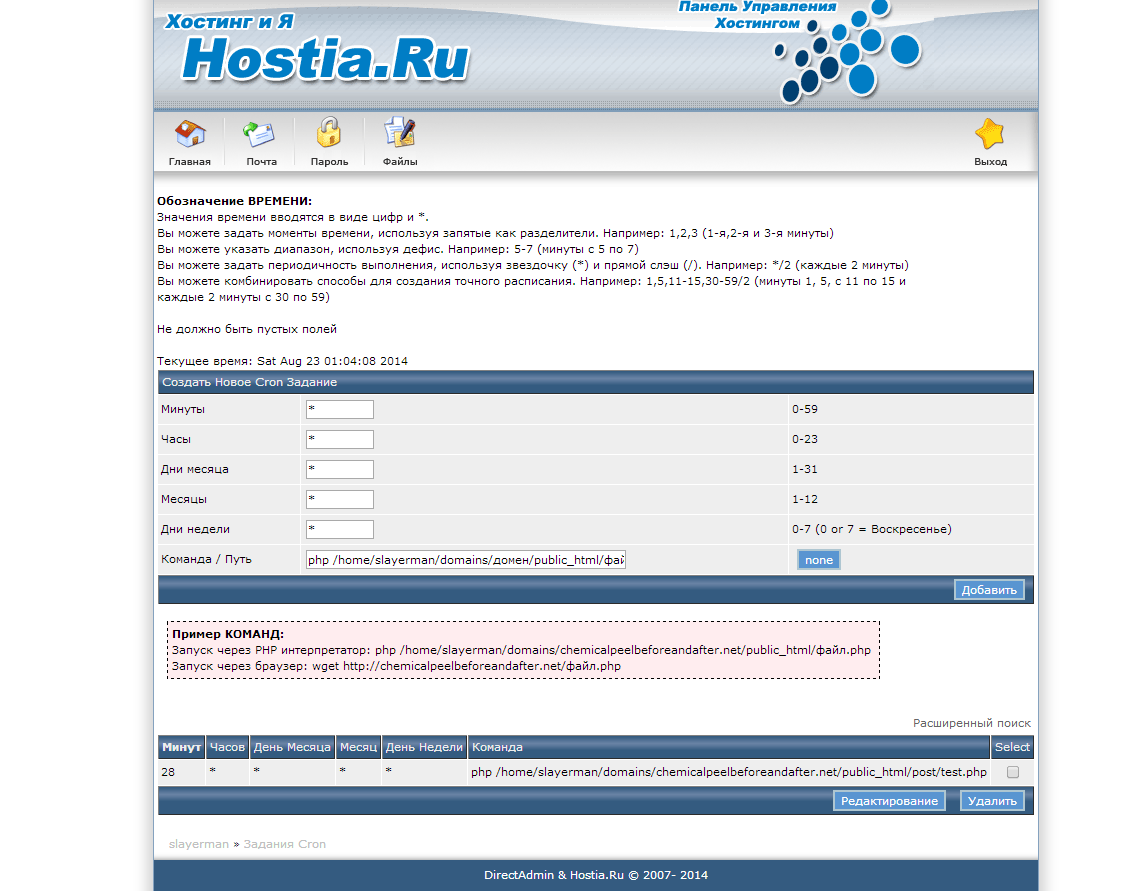Sort by the Месяц column header
Screen dimensions: 1131x891
point(358,747)
